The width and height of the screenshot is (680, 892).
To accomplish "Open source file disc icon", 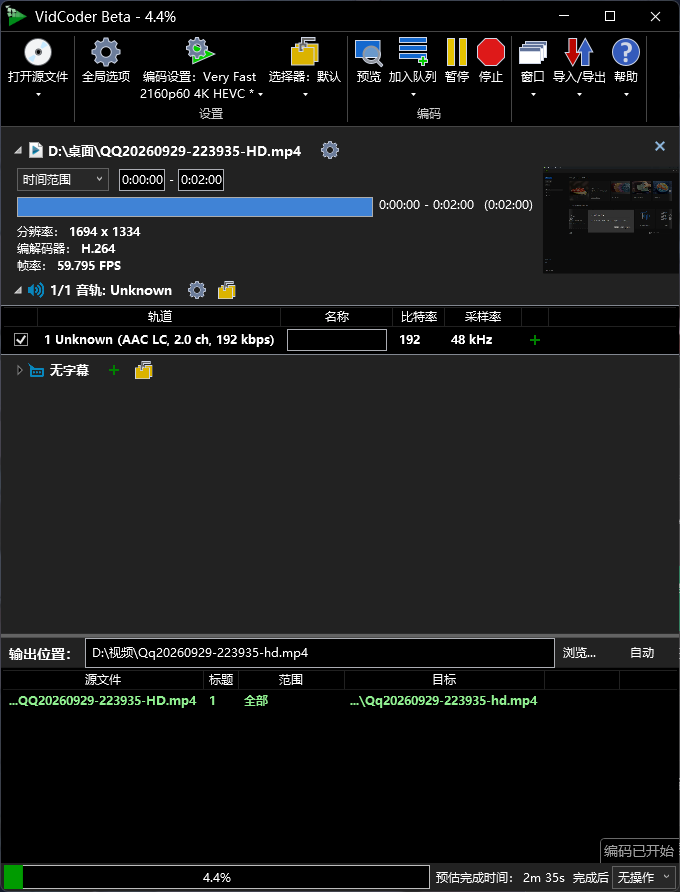I will tap(38, 52).
